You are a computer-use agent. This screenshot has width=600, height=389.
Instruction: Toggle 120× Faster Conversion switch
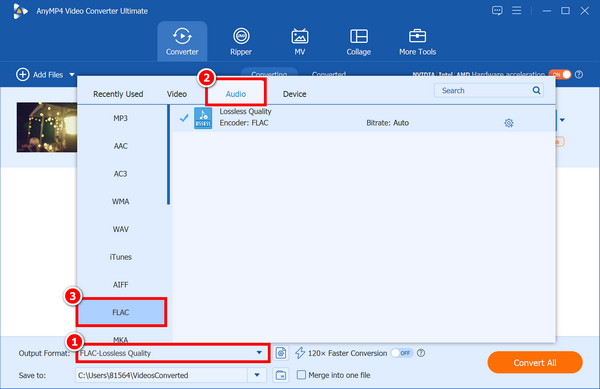click(x=402, y=353)
